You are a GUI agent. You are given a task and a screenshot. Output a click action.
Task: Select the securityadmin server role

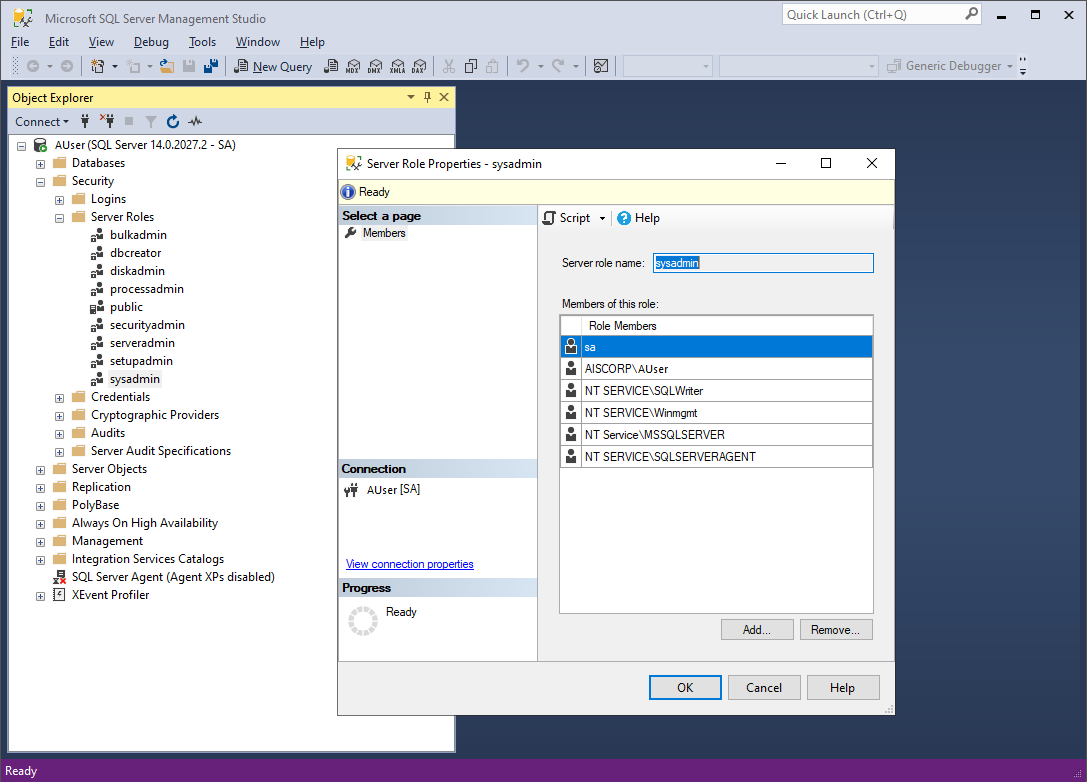click(x=147, y=325)
